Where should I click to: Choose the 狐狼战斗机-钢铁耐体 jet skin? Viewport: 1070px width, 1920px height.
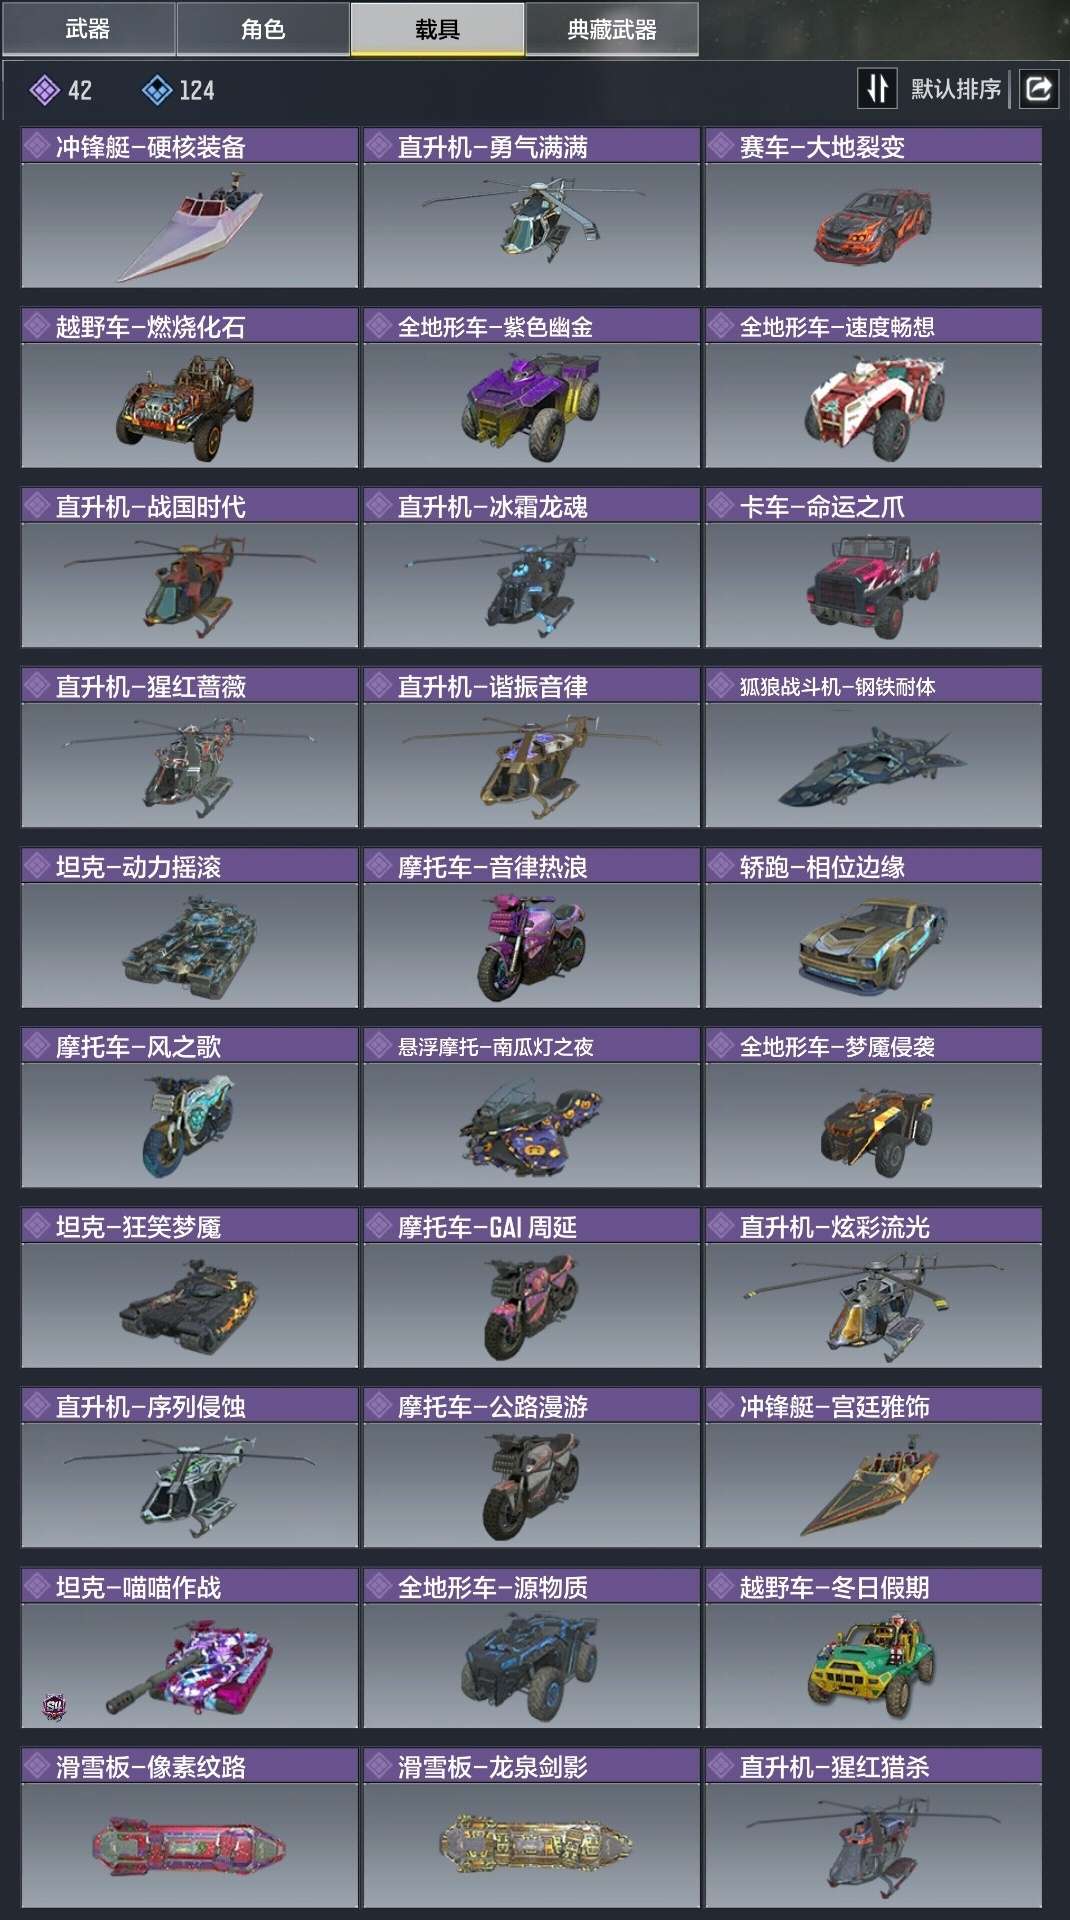point(873,765)
